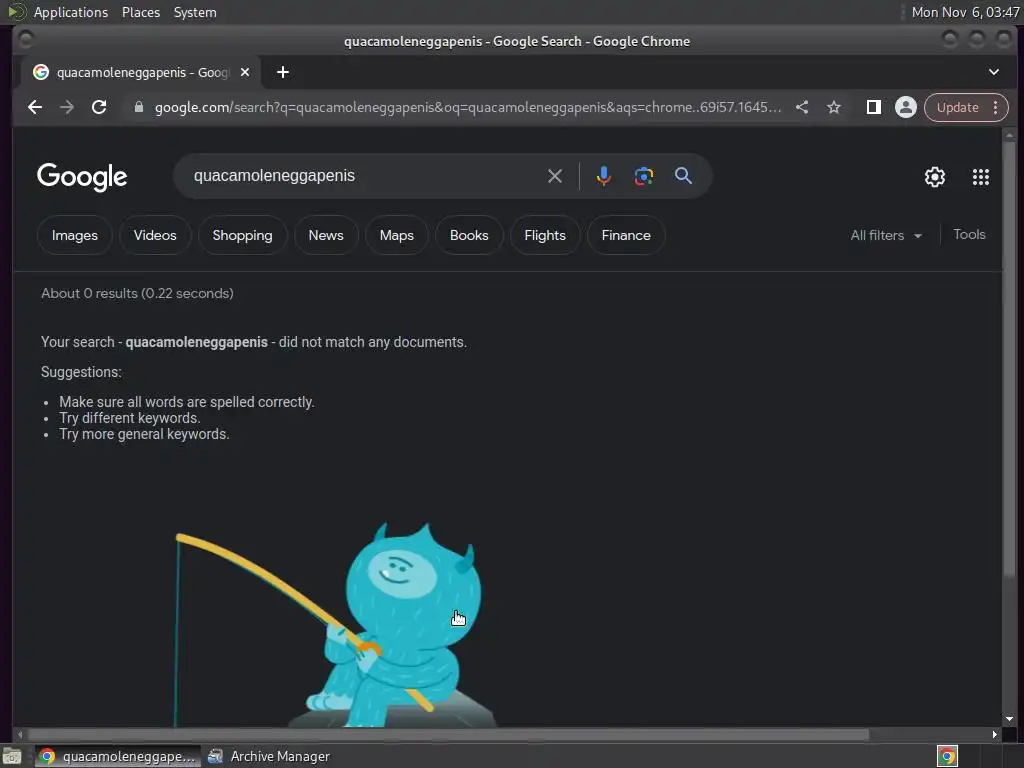The height and width of the screenshot is (768, 1024).
Task: Click the horizontal scrollbar thumb
Action: pos(448,734)
